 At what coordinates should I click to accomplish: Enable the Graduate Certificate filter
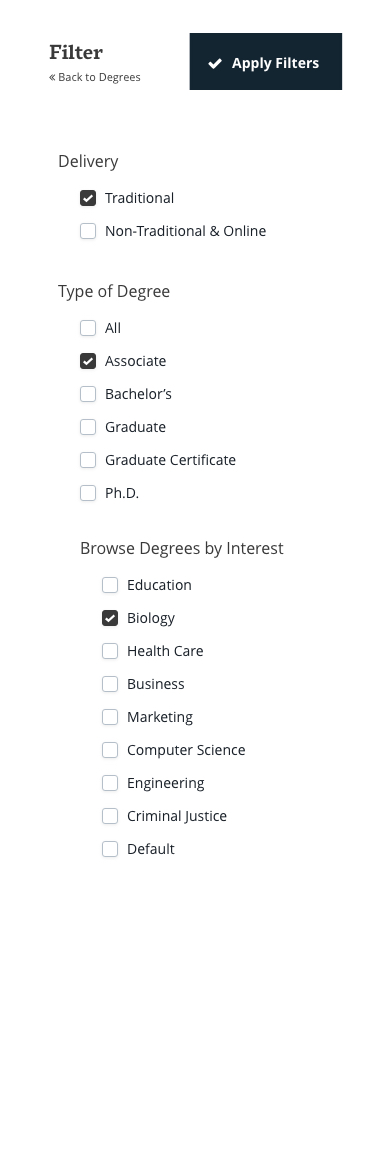[88, 460]
